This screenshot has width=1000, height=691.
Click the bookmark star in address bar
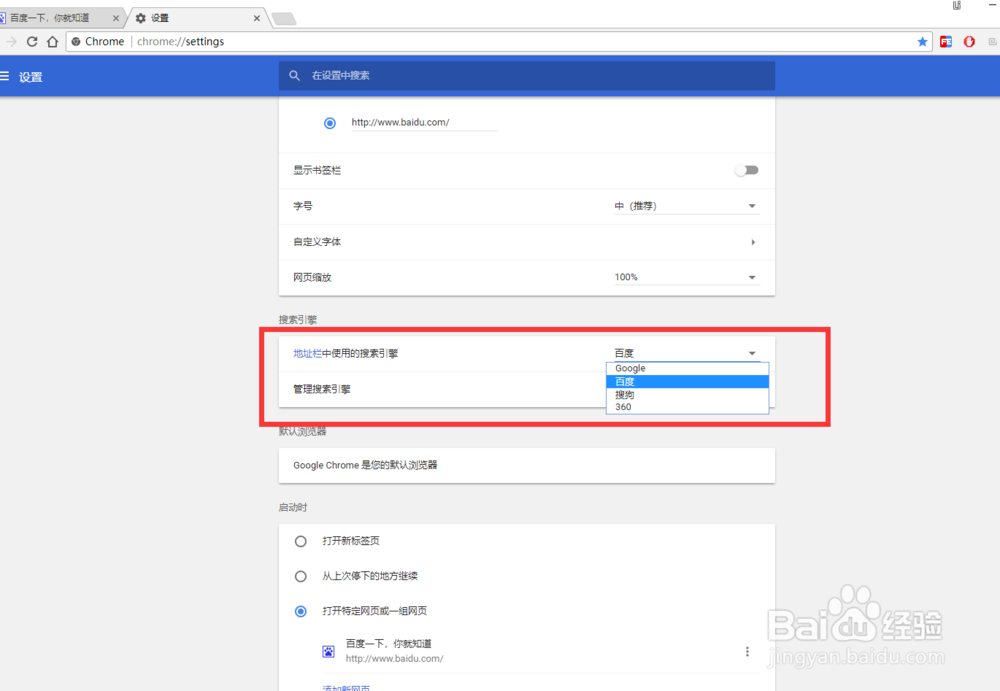tap(922, 41)
